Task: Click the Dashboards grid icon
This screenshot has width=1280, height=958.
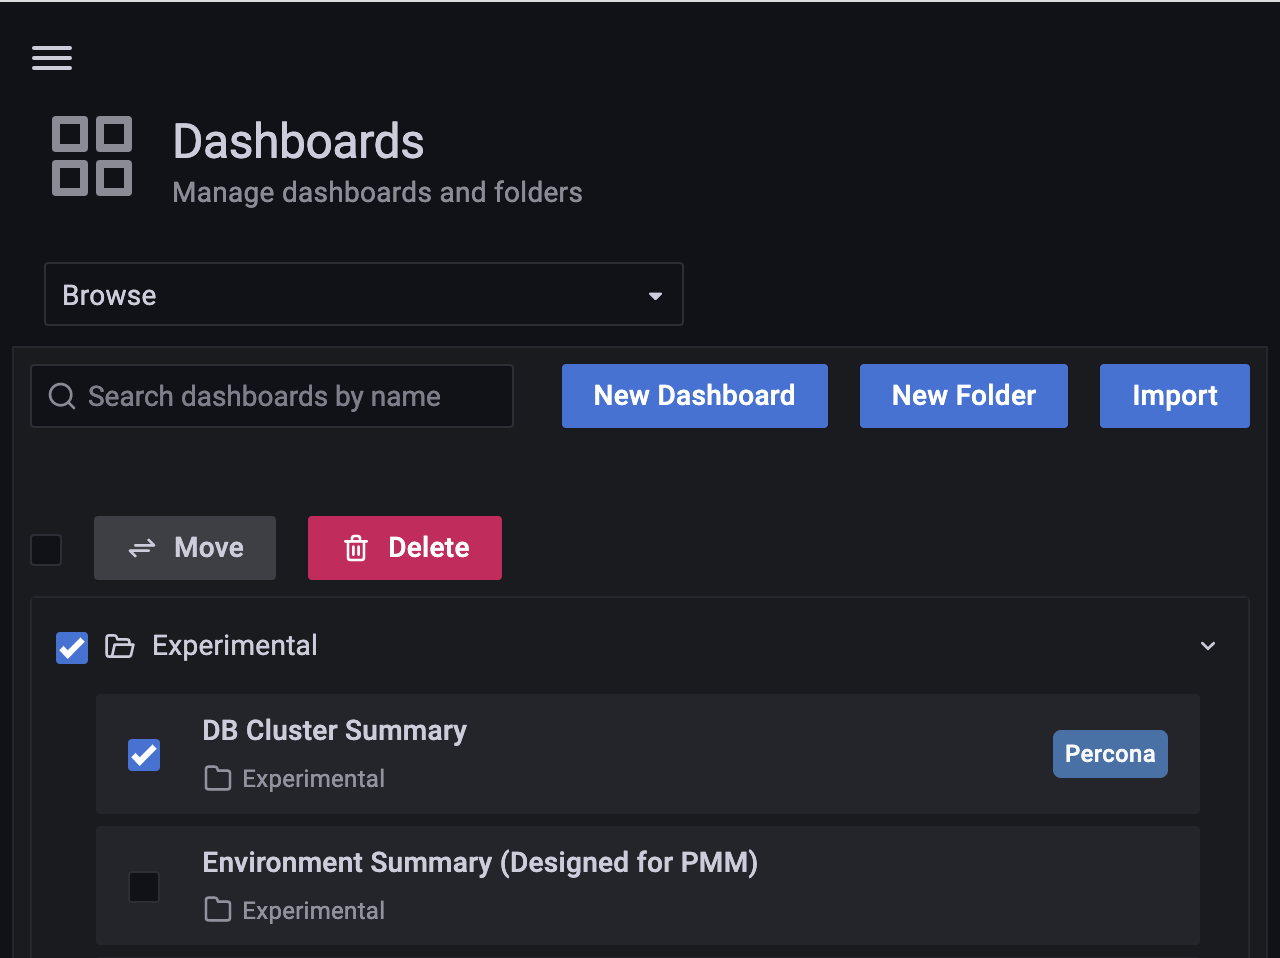Action: pos(92,156)
